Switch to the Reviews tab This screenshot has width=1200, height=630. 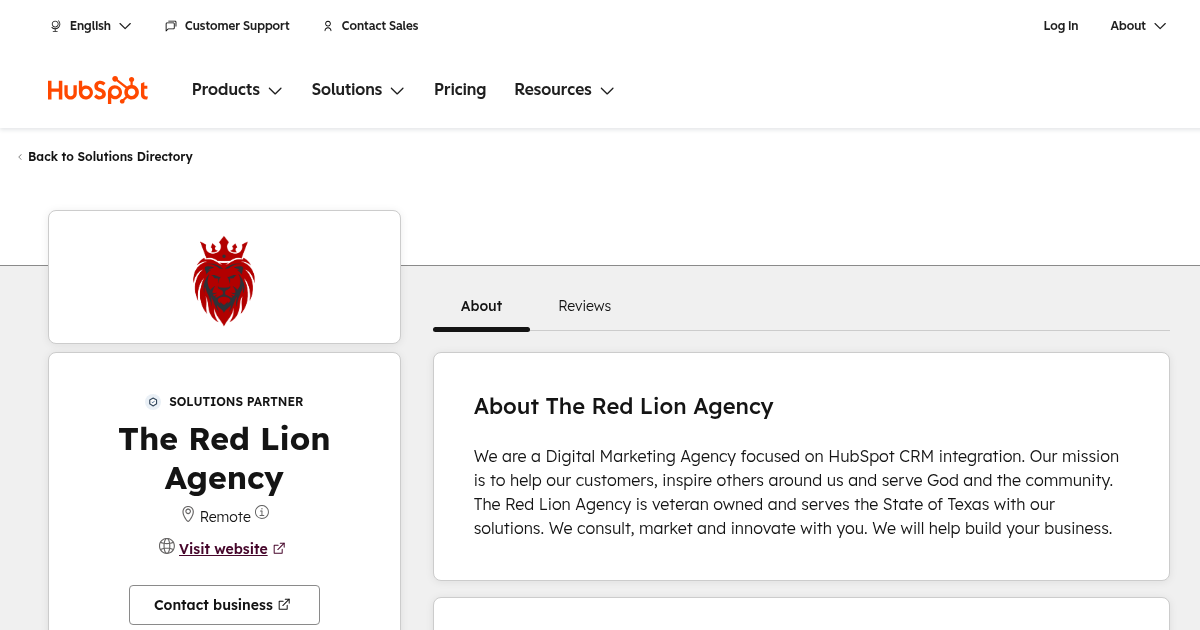584,306
